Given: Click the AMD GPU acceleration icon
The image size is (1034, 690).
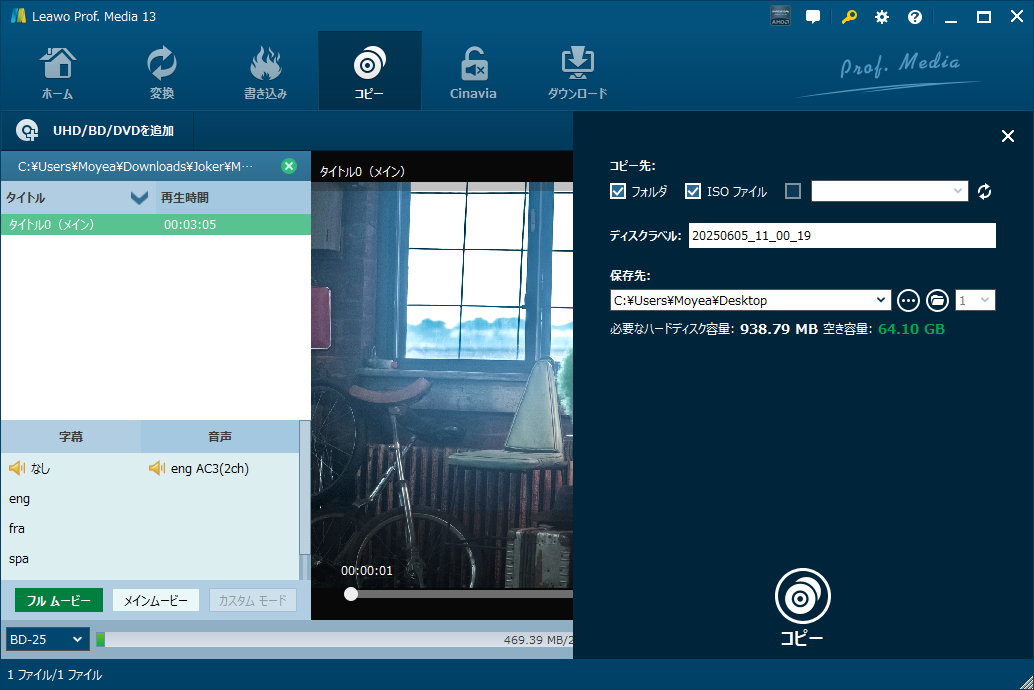Looking at the screenshot, I should click(780, 16).
